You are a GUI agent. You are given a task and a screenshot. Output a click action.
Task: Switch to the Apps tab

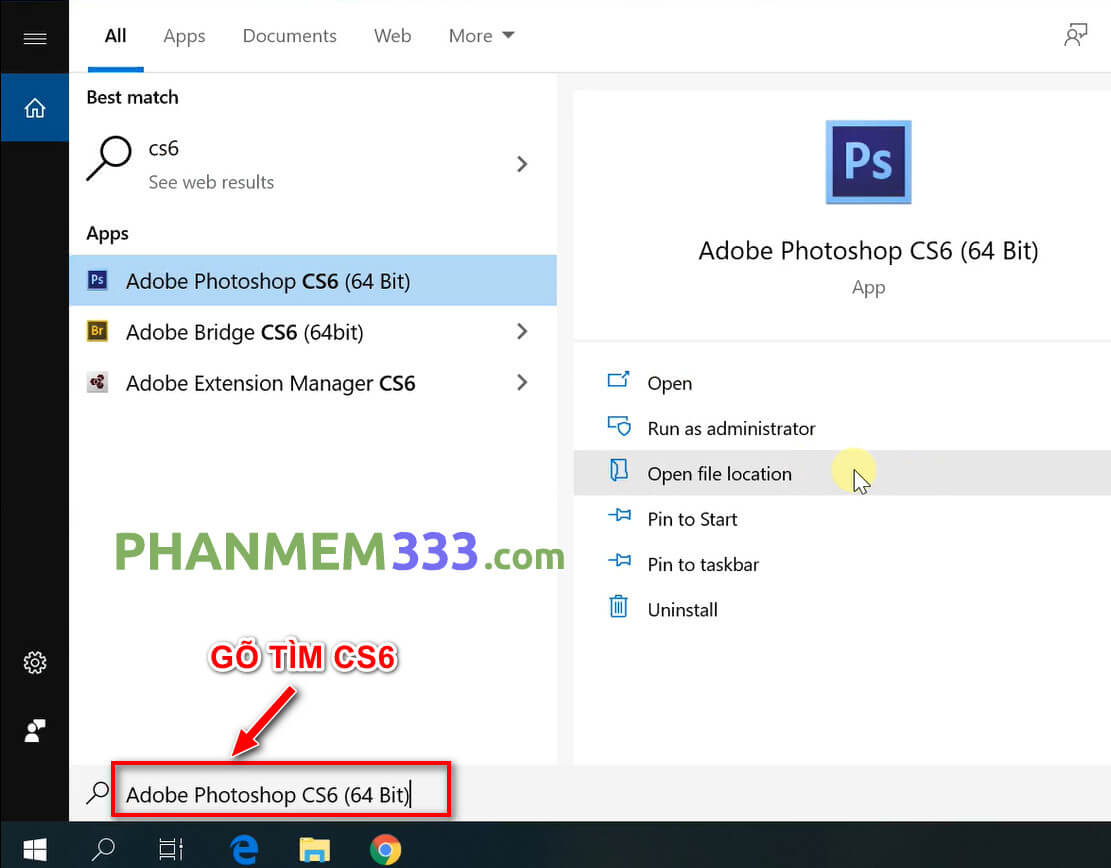(x=184, y=36)
